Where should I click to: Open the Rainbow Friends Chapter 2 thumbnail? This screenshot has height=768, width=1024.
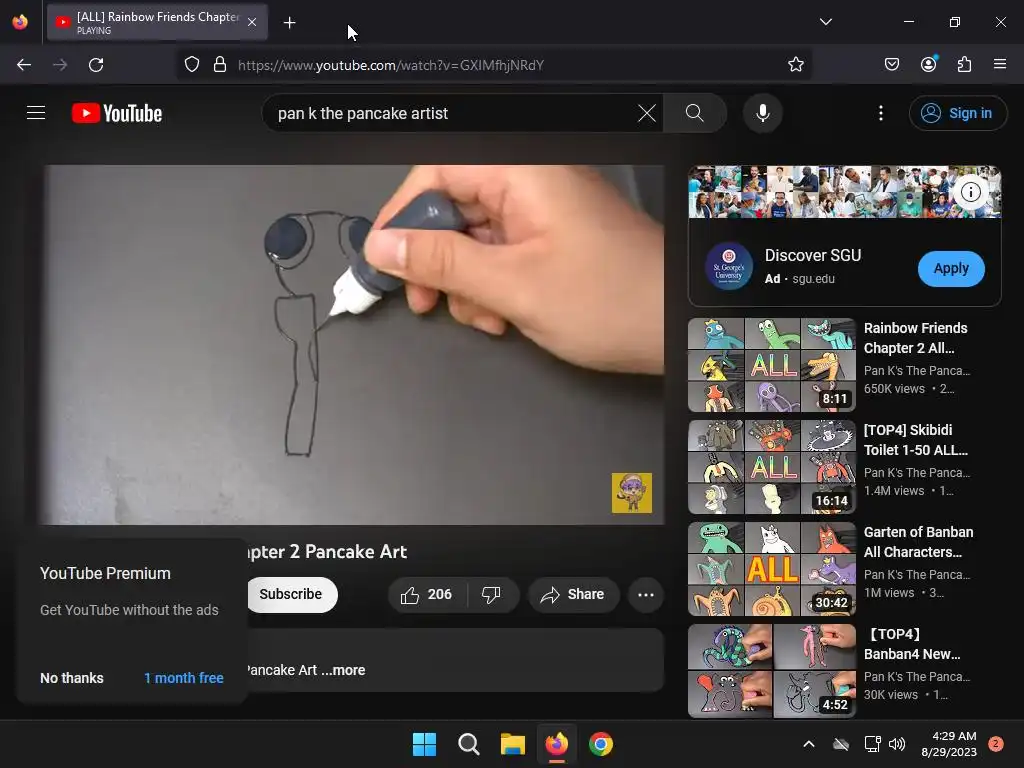(771, 365)
